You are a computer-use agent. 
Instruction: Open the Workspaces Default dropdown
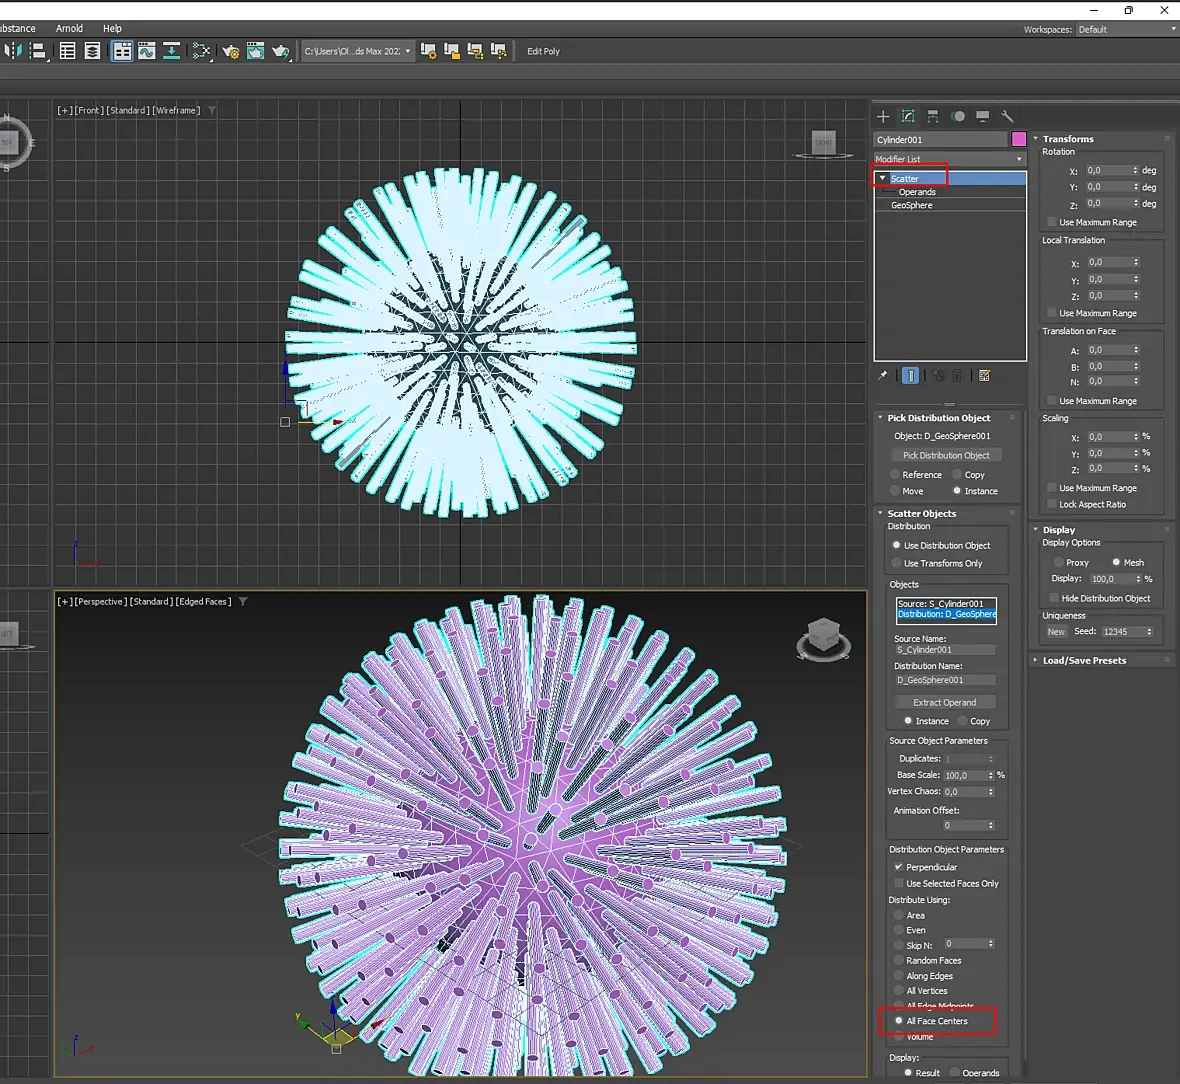(x=1127, y=29)
